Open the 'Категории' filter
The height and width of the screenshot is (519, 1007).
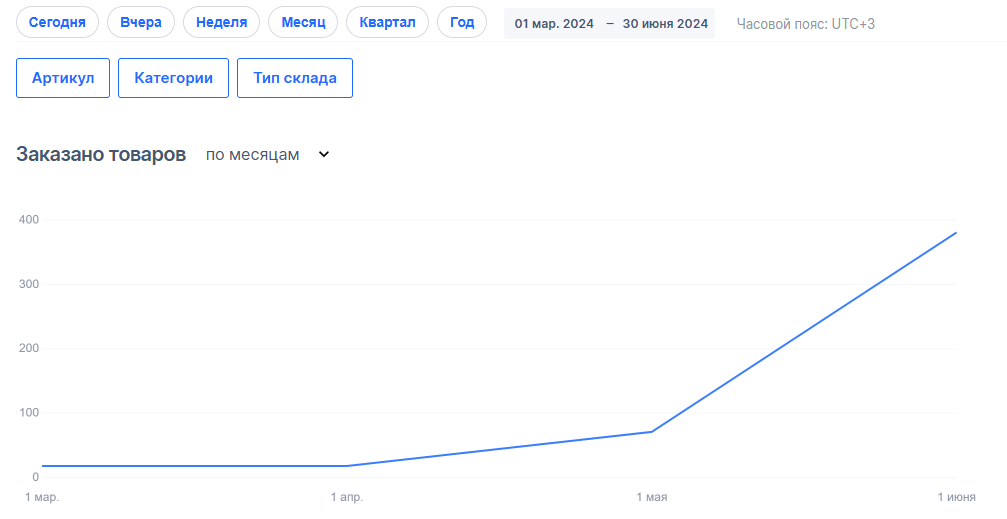coord(174,78)
